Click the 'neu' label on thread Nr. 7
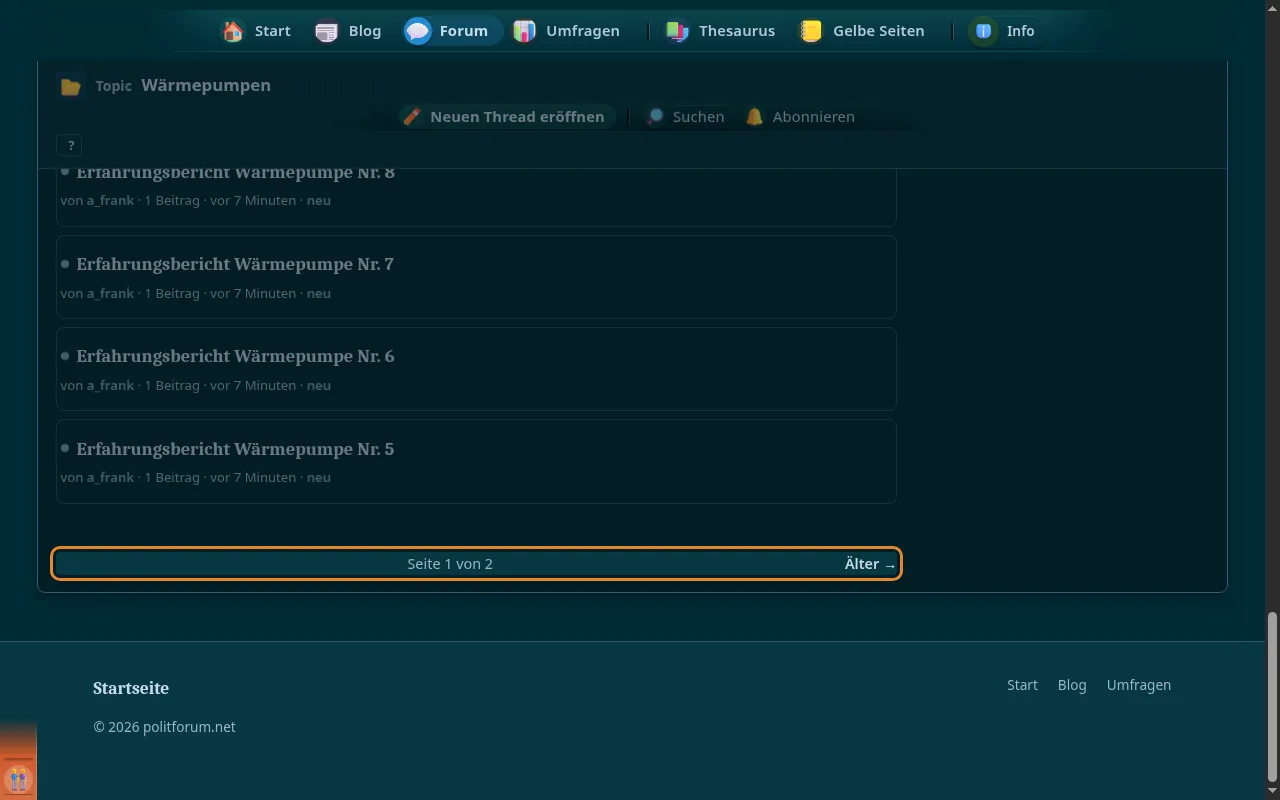 point(318,293)
